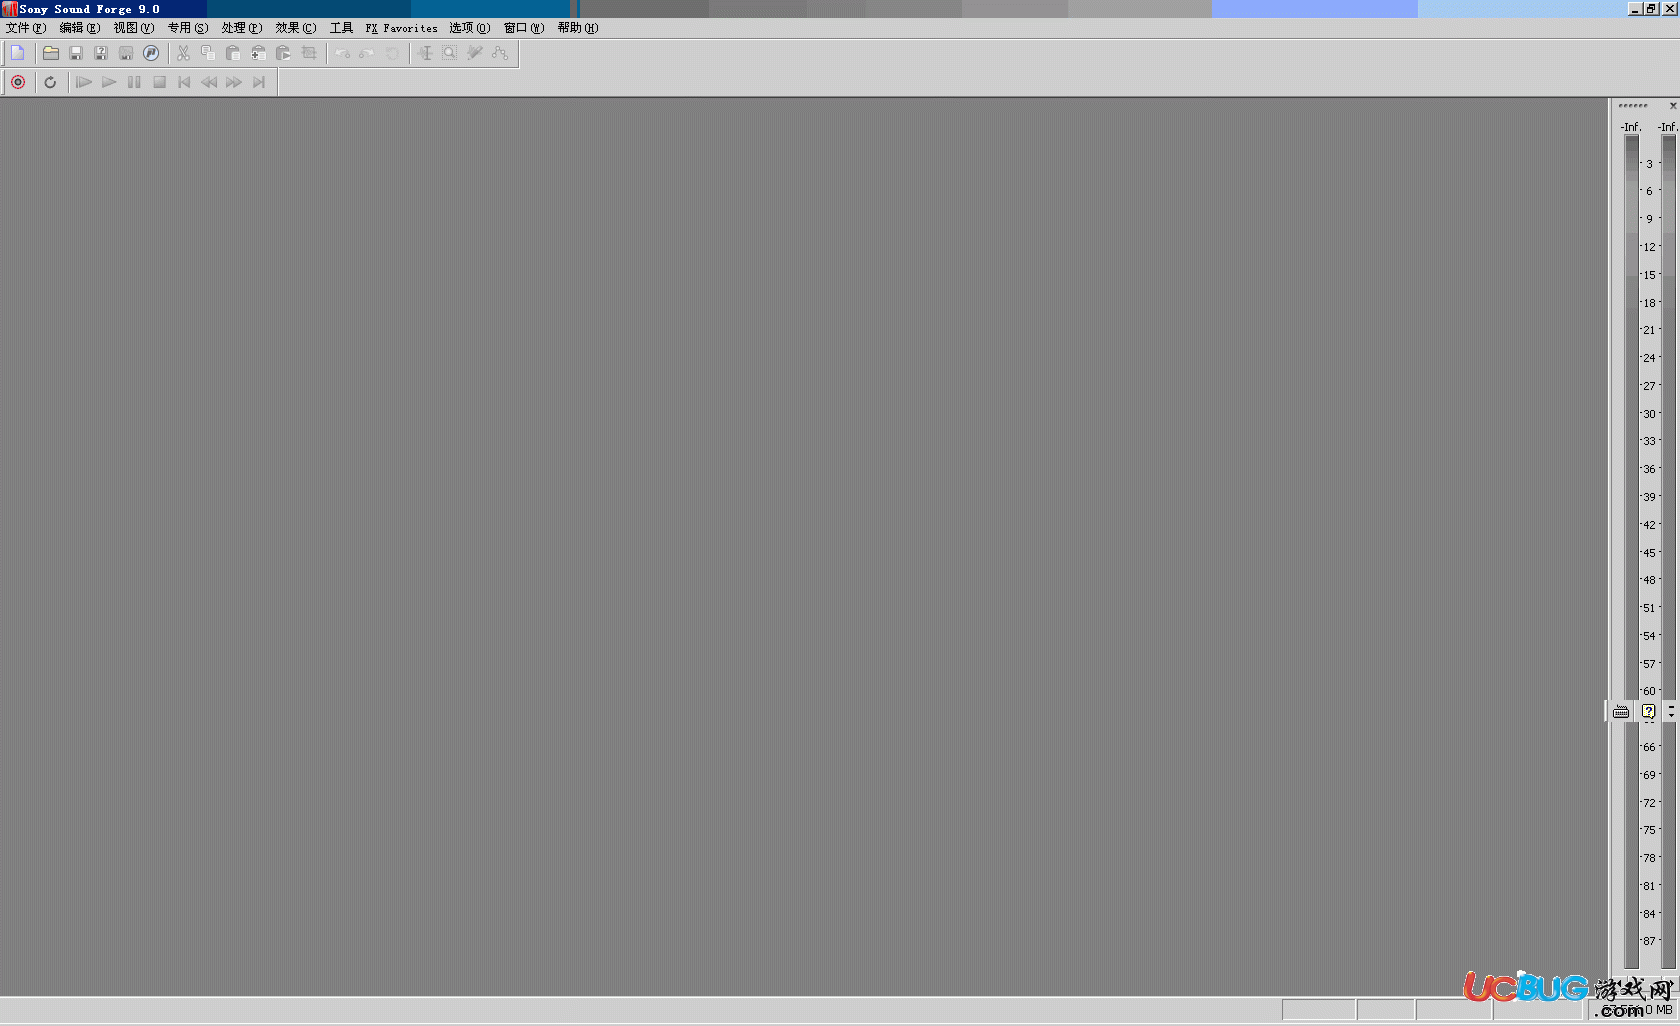The height and width of the screenshot is (1026, 1680).
Task: Click the Rewind transport button
Action: pyautogui.click(x=209, y=82)
